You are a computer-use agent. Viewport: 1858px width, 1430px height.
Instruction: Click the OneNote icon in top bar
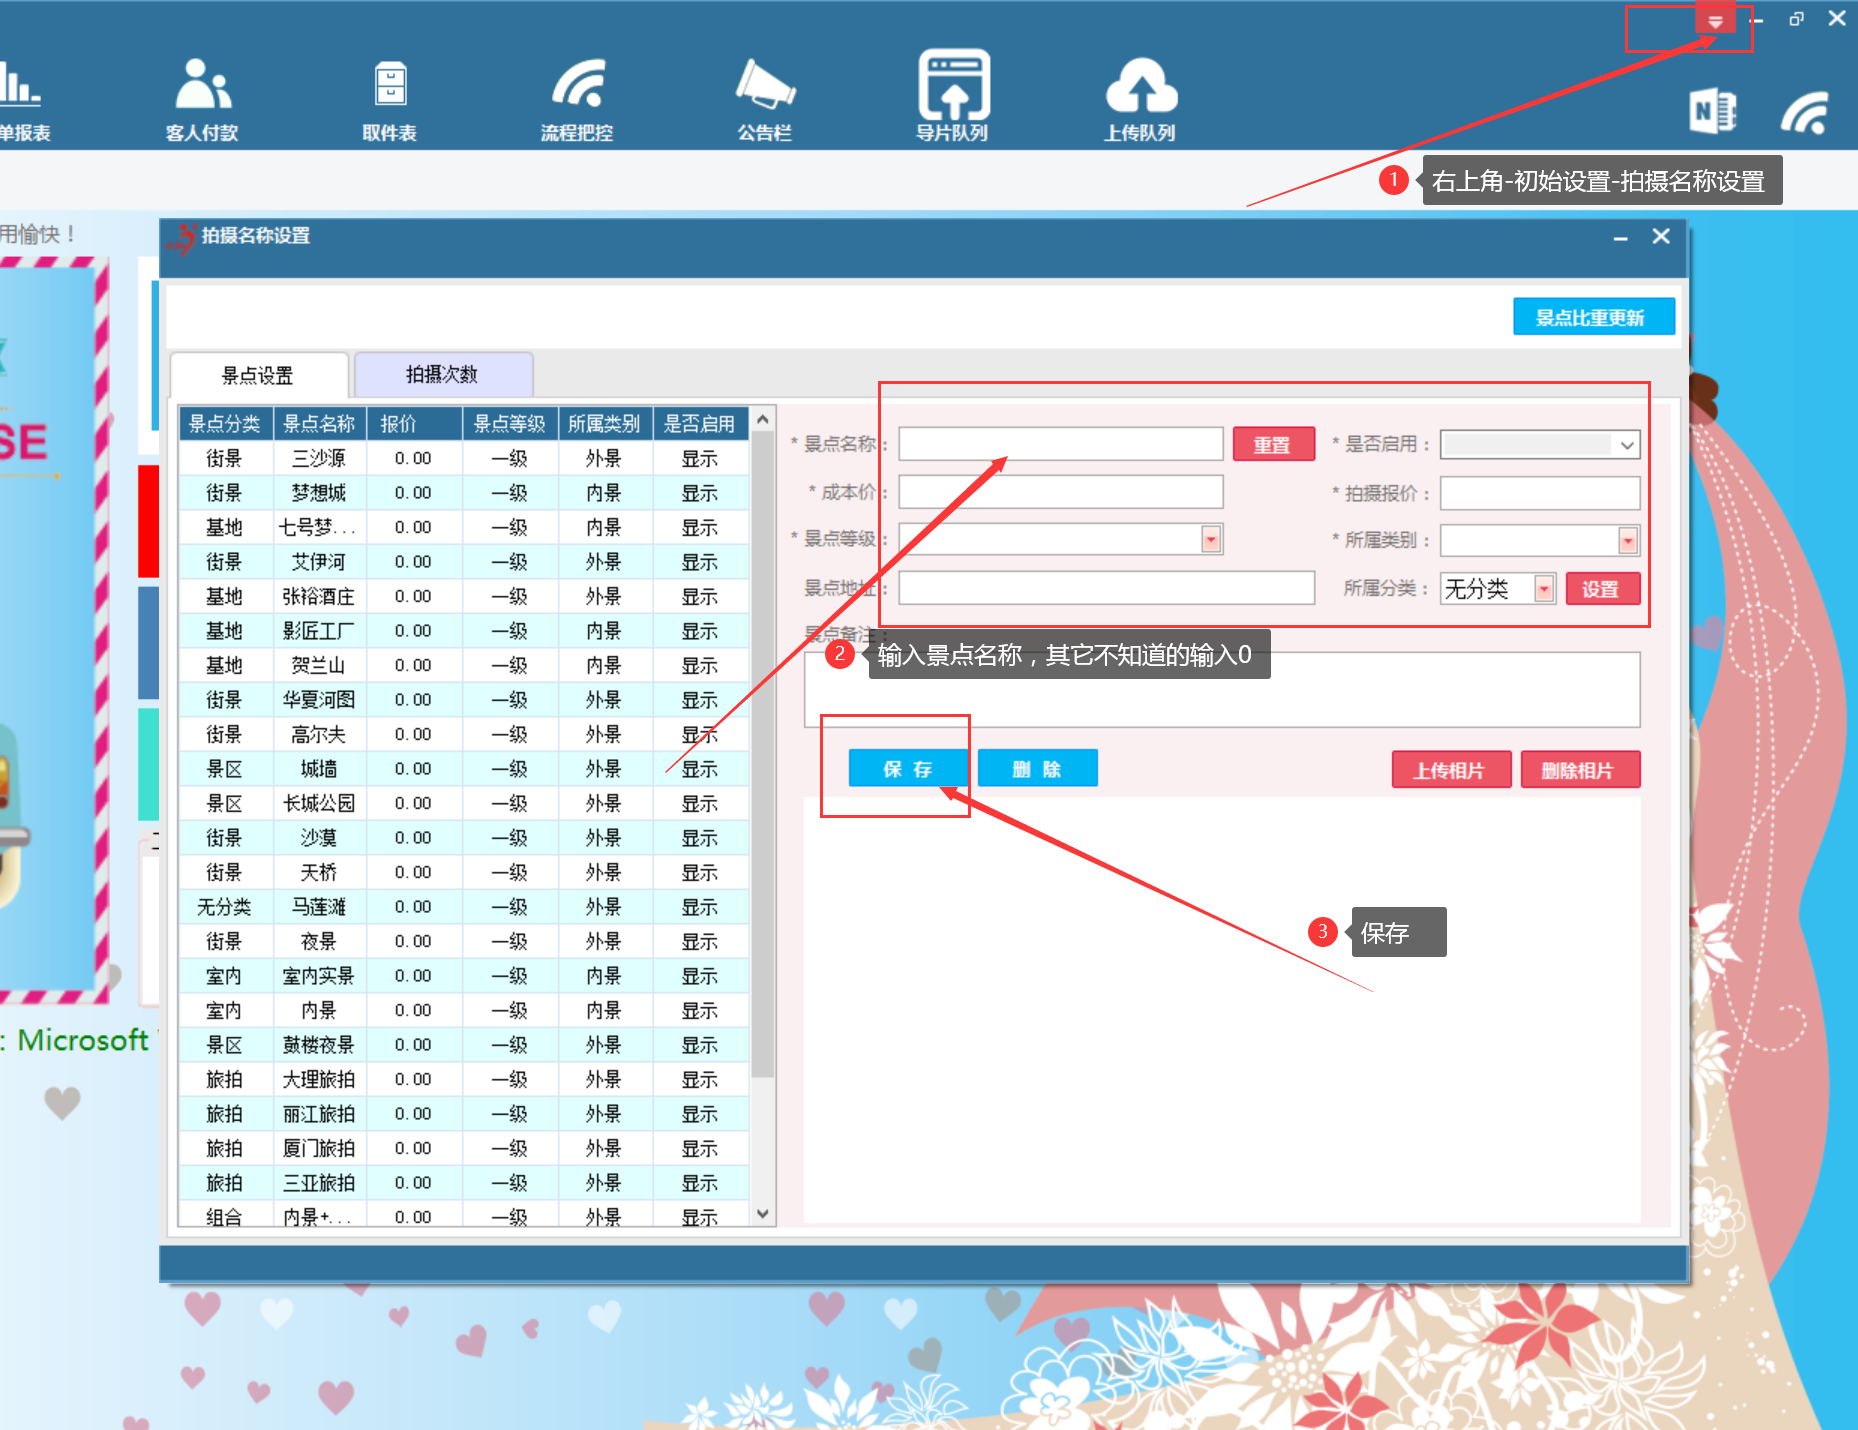(1712, 111)
